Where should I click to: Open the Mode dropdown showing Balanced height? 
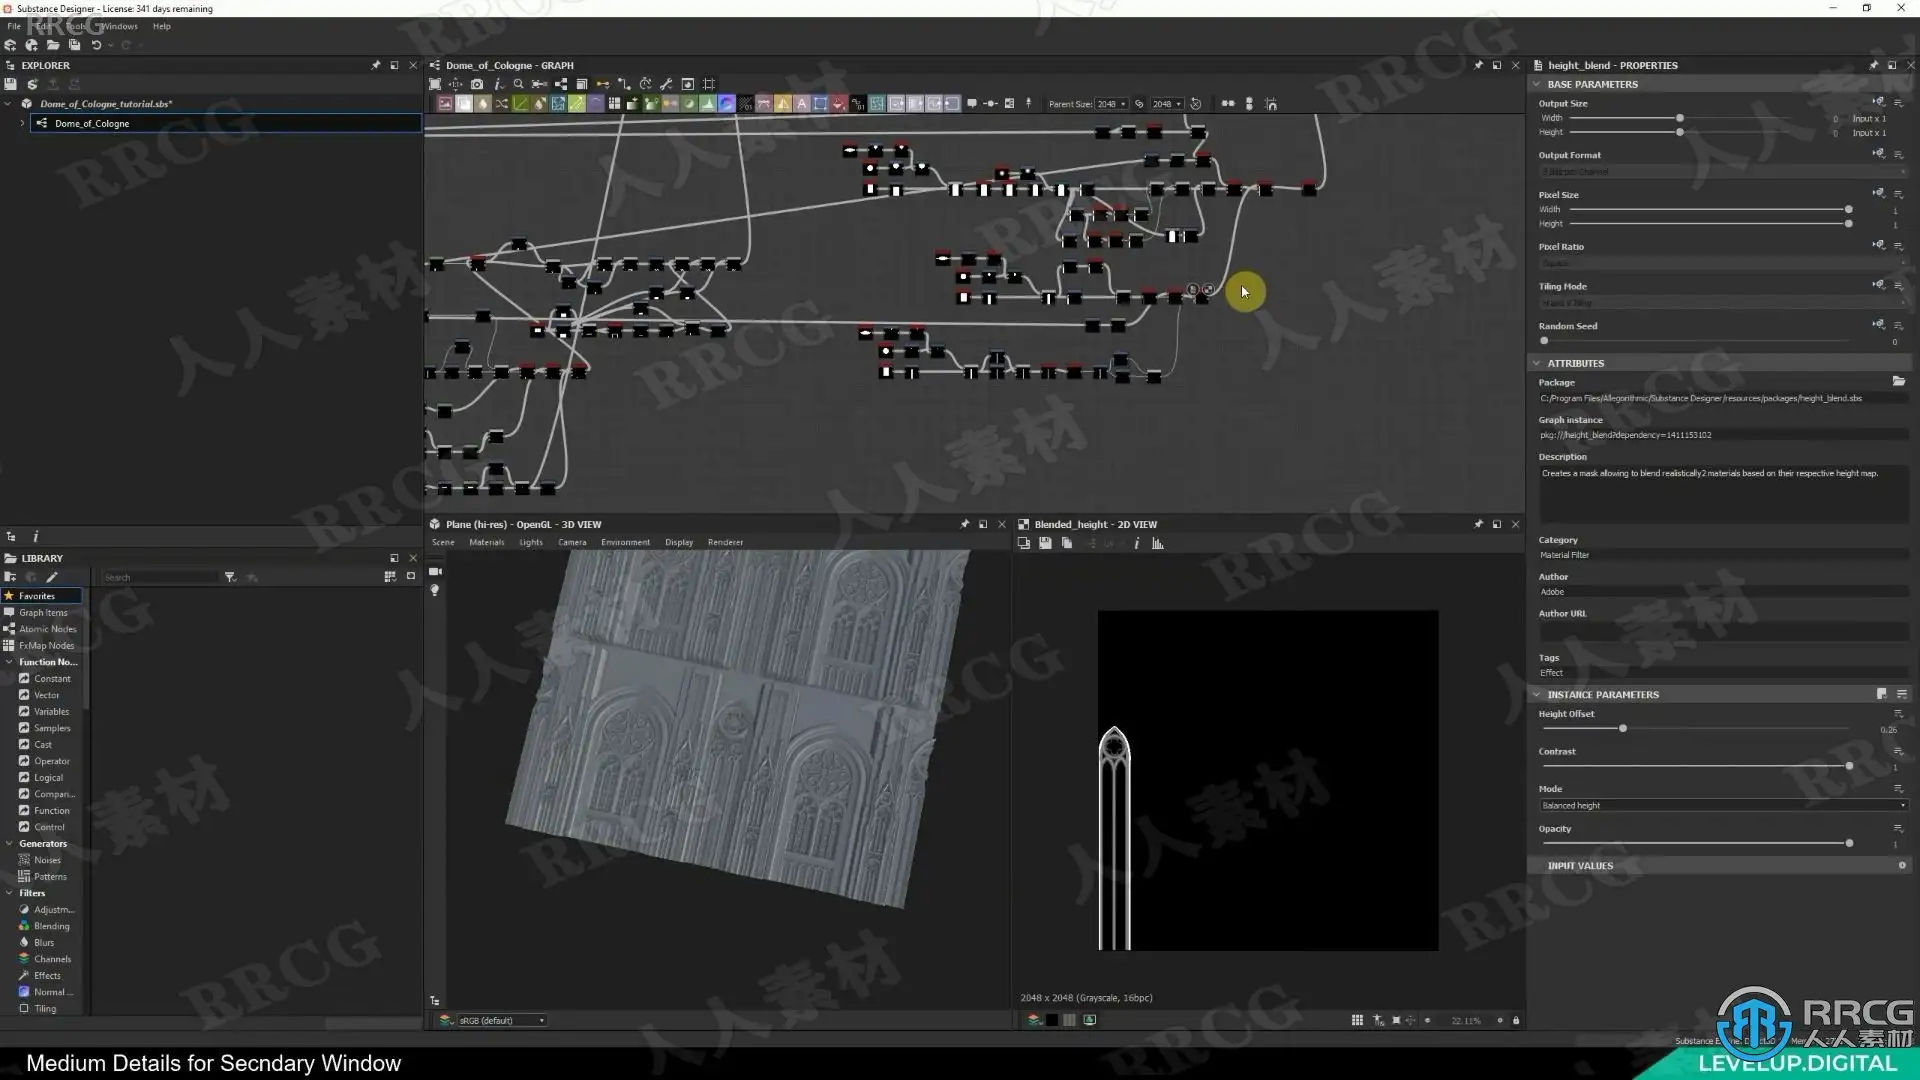click(1723, 805)
